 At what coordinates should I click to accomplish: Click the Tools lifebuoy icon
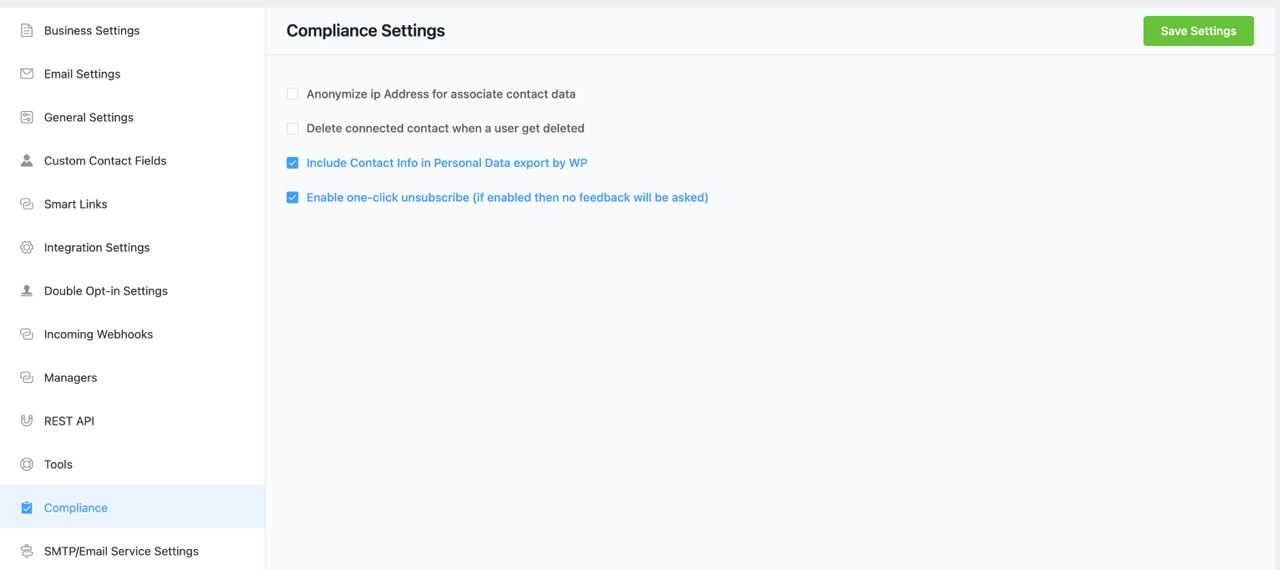coord(27,465)
